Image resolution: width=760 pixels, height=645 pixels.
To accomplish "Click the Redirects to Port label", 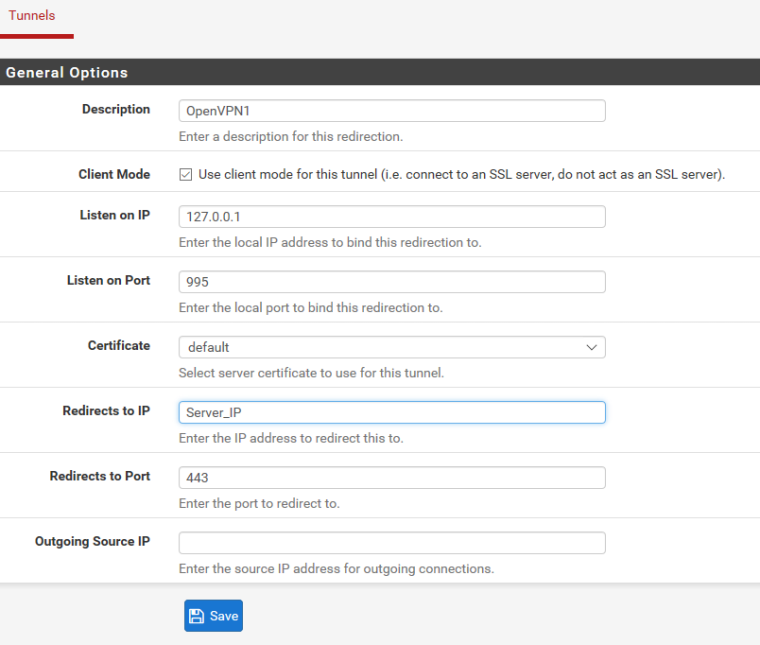I will click(100, 476).
